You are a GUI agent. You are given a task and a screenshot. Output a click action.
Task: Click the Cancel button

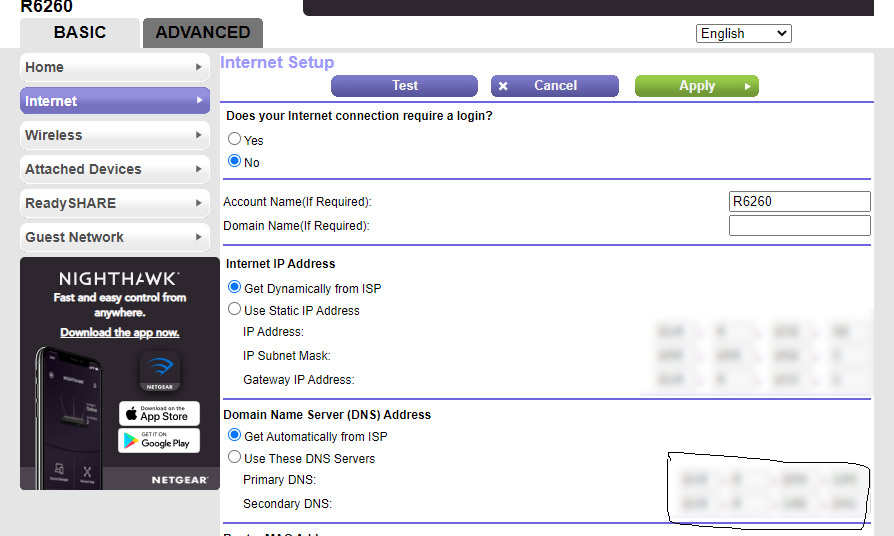coord(555,86)
